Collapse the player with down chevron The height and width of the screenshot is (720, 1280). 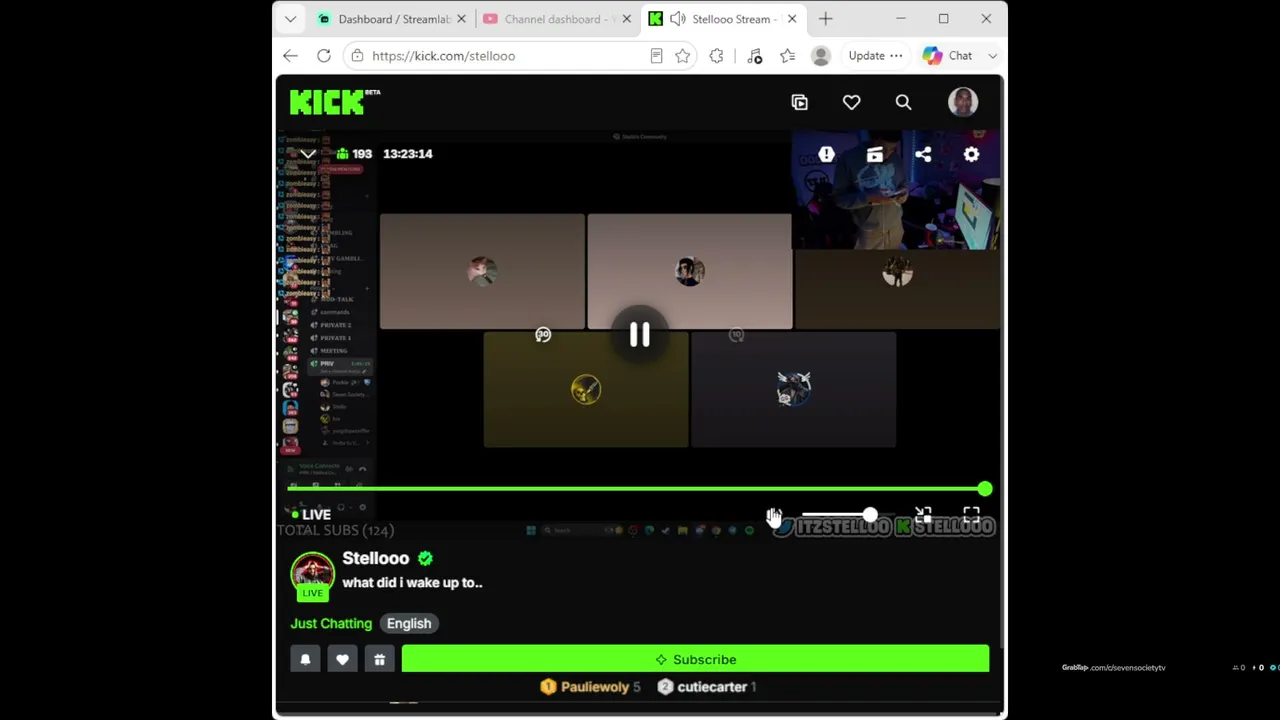(307, 154)
